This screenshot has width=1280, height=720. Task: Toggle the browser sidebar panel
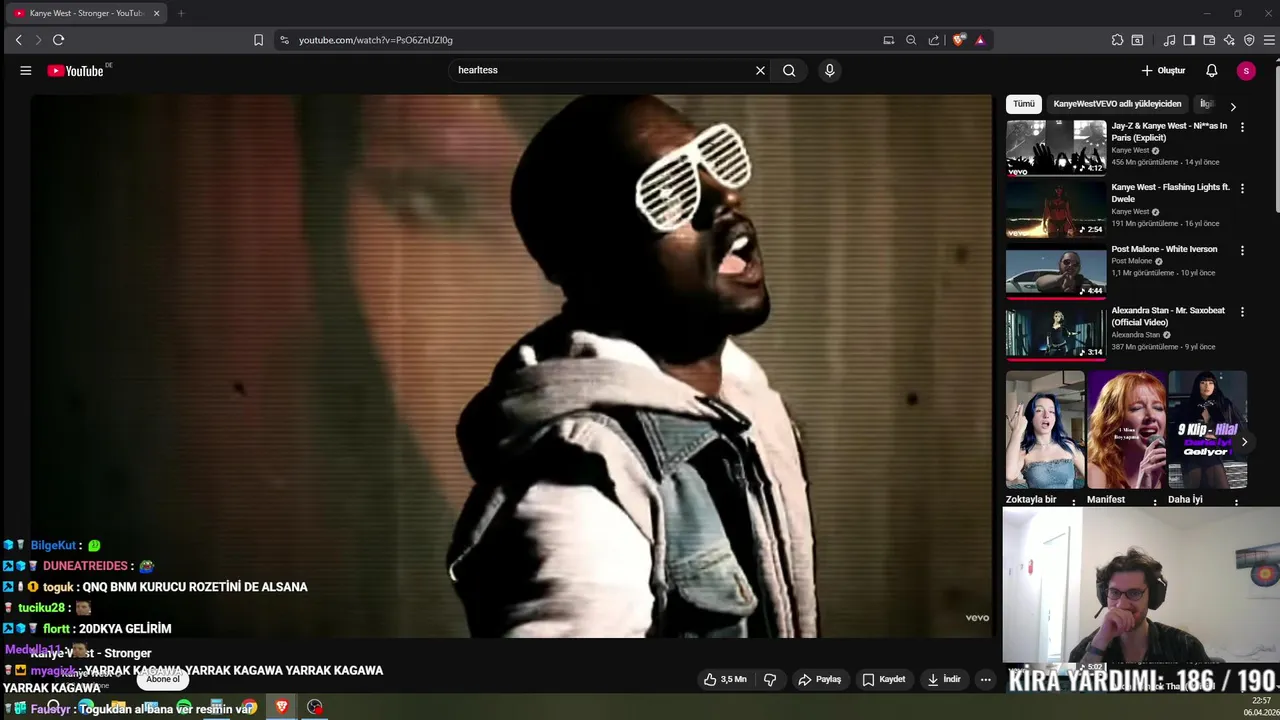click(x=1189, y=40)
